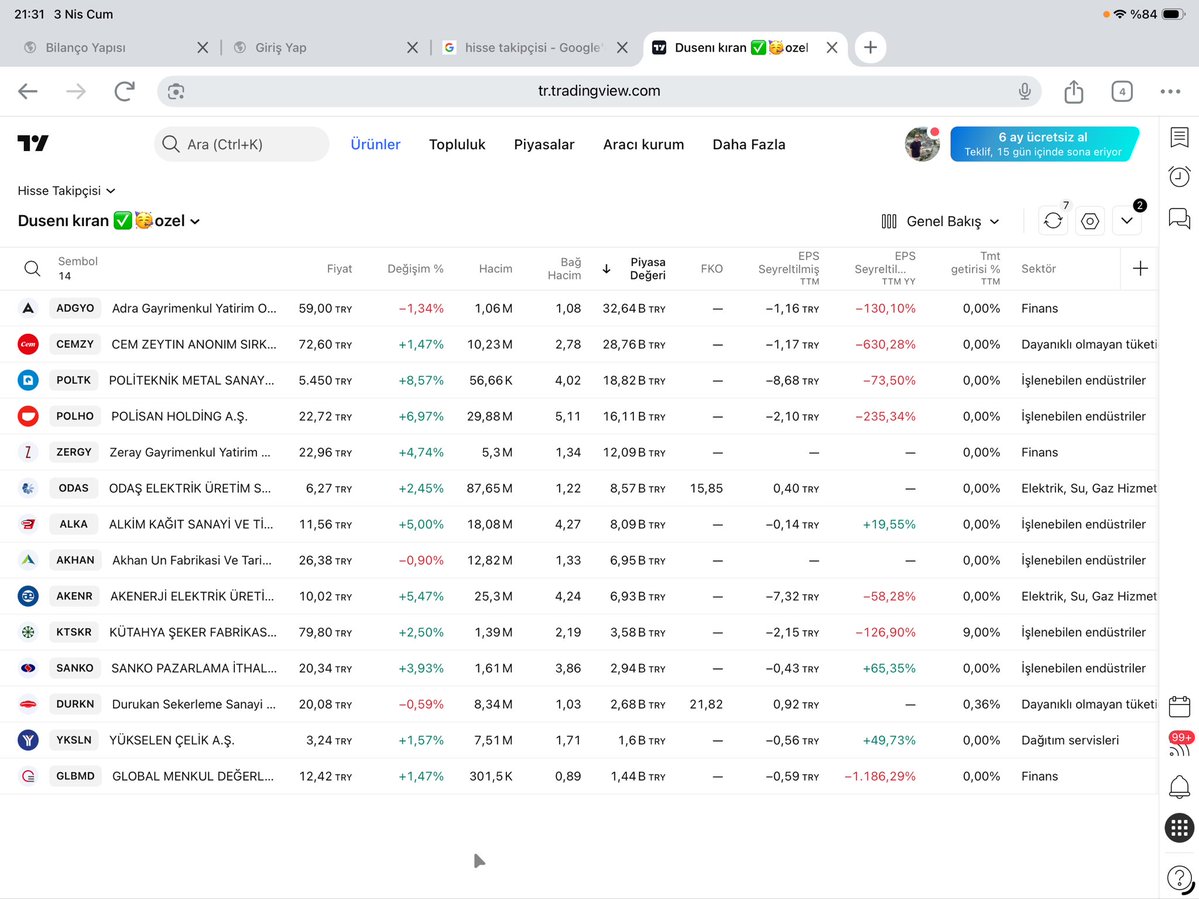Open the Duseni kıran watchlist dropdown

point(109,221)
